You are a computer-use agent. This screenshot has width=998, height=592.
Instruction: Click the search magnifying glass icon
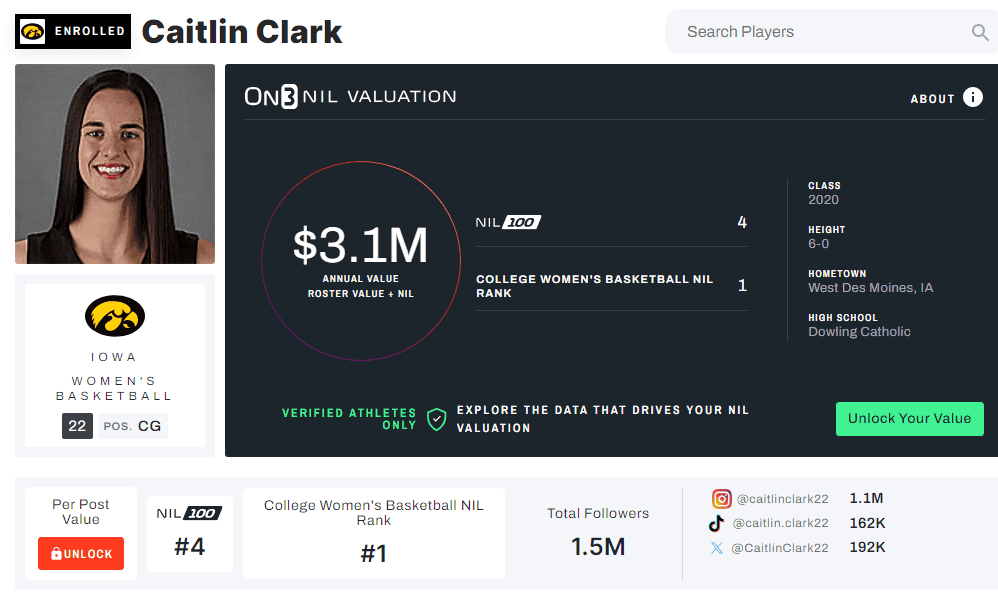[x=979, y=32]
